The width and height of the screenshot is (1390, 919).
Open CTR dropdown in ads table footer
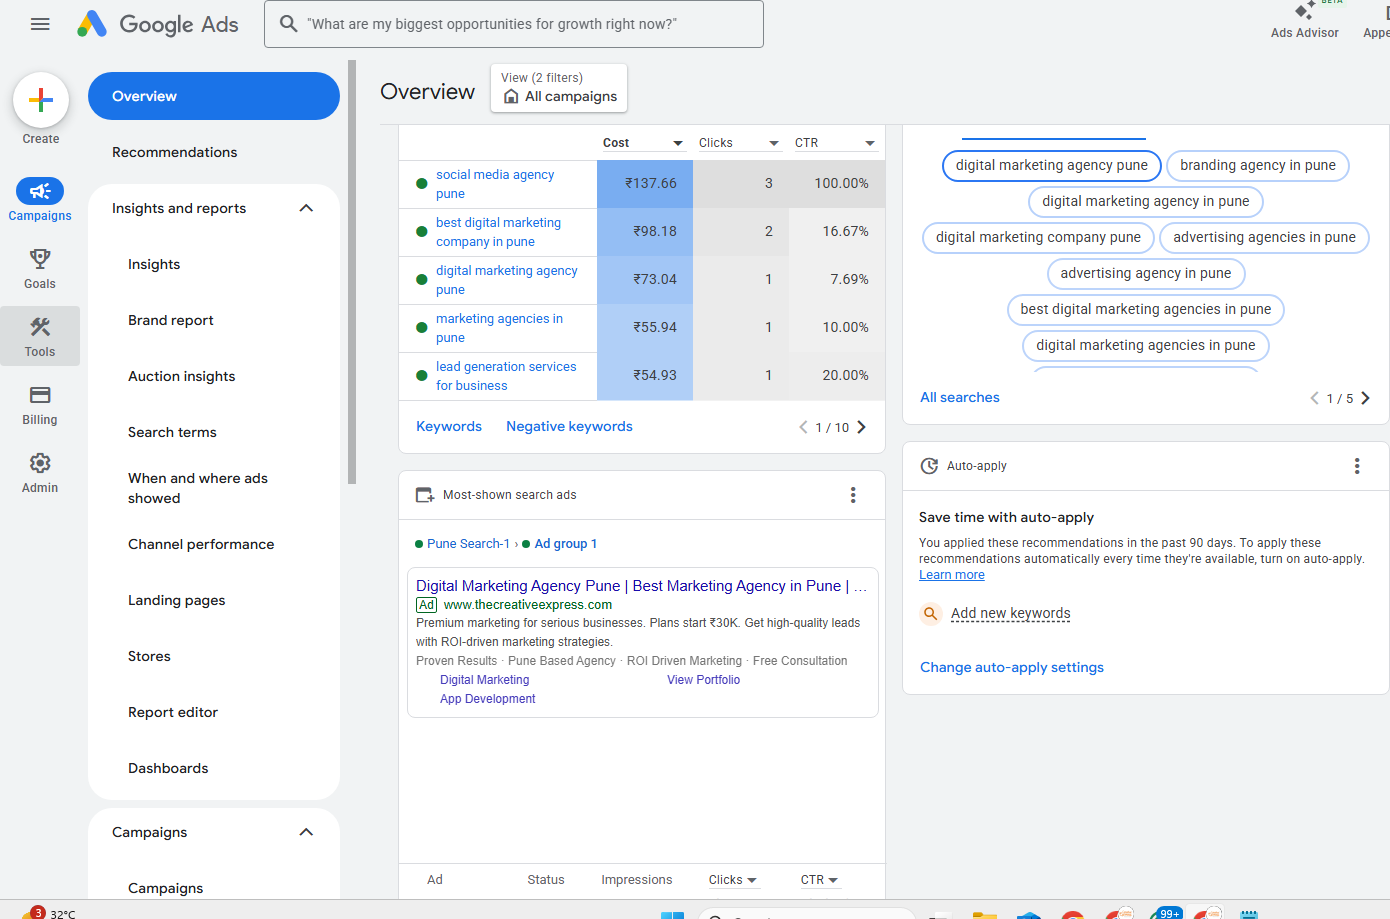point(819,880)
